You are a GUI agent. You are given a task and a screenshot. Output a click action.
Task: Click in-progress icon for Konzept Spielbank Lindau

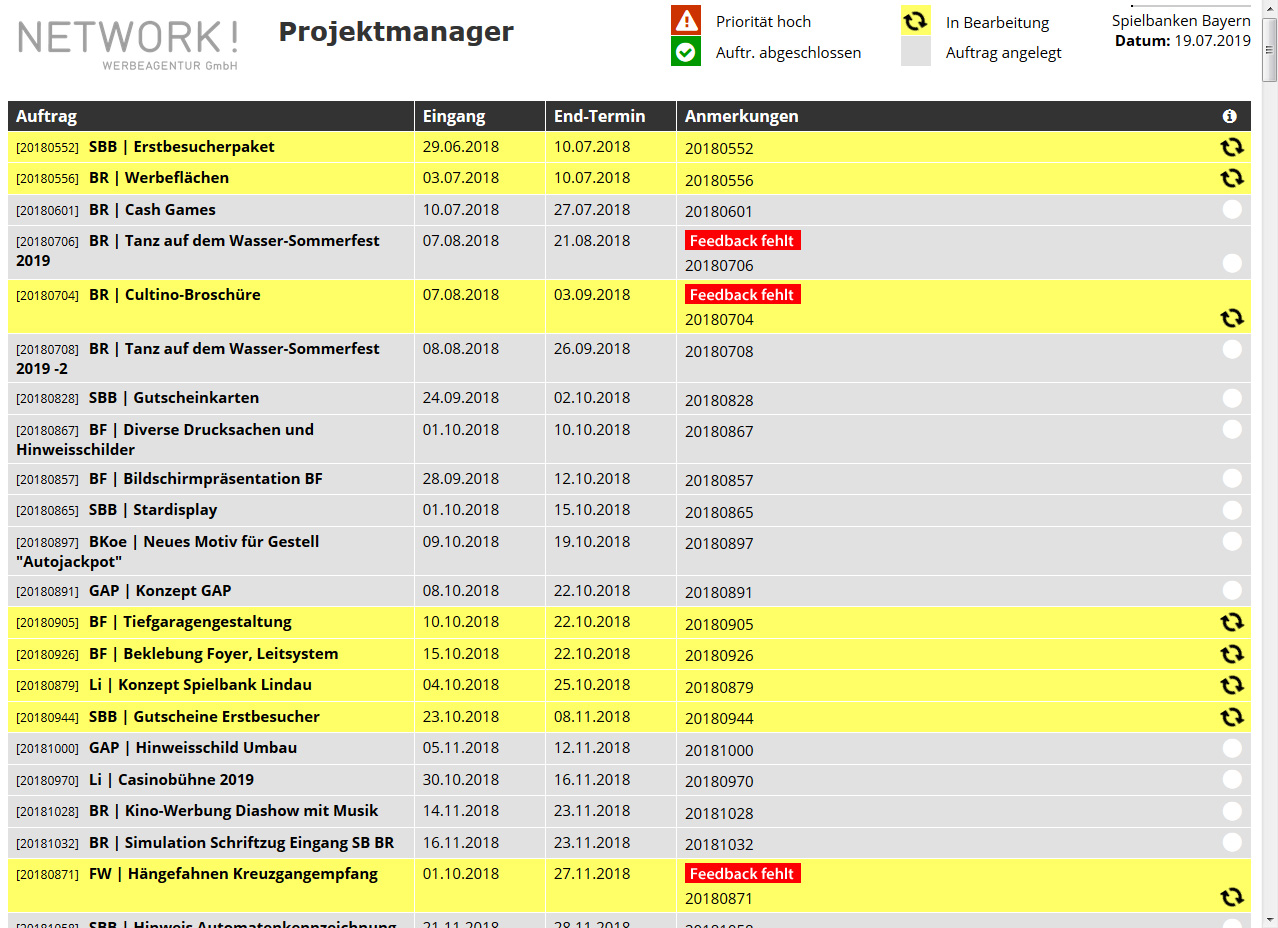(1232, 685)
